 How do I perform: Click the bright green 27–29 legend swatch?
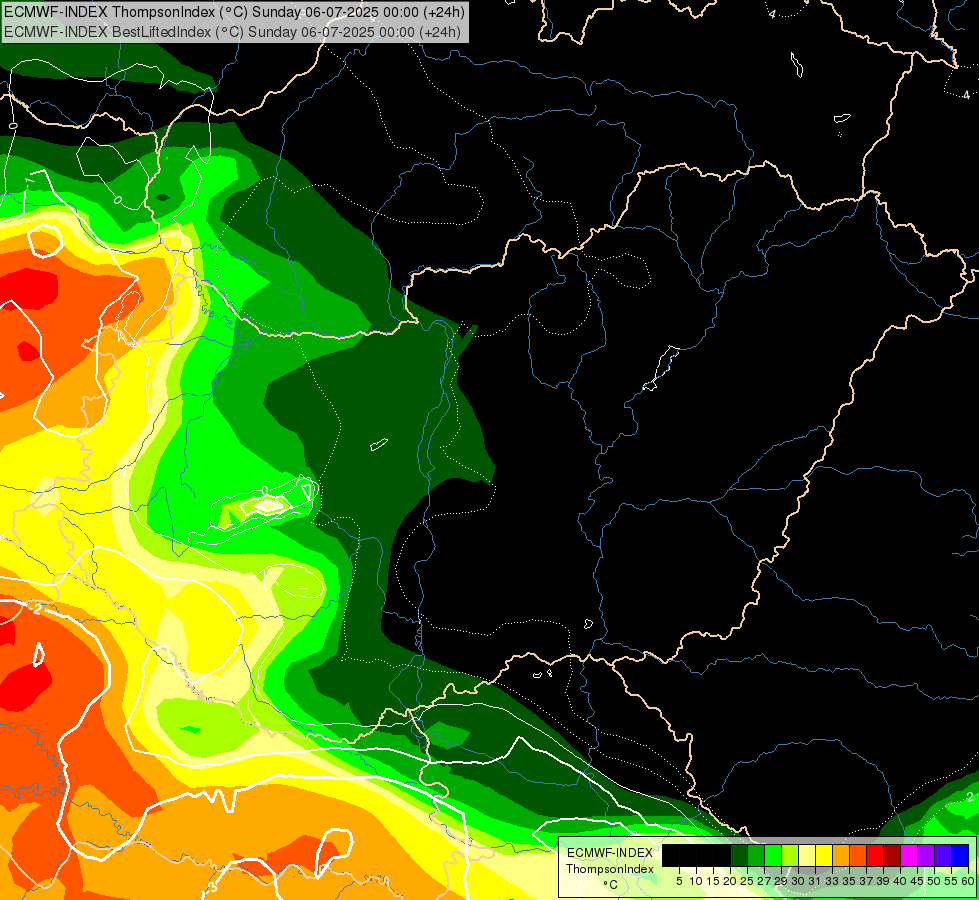coord(773,855)
